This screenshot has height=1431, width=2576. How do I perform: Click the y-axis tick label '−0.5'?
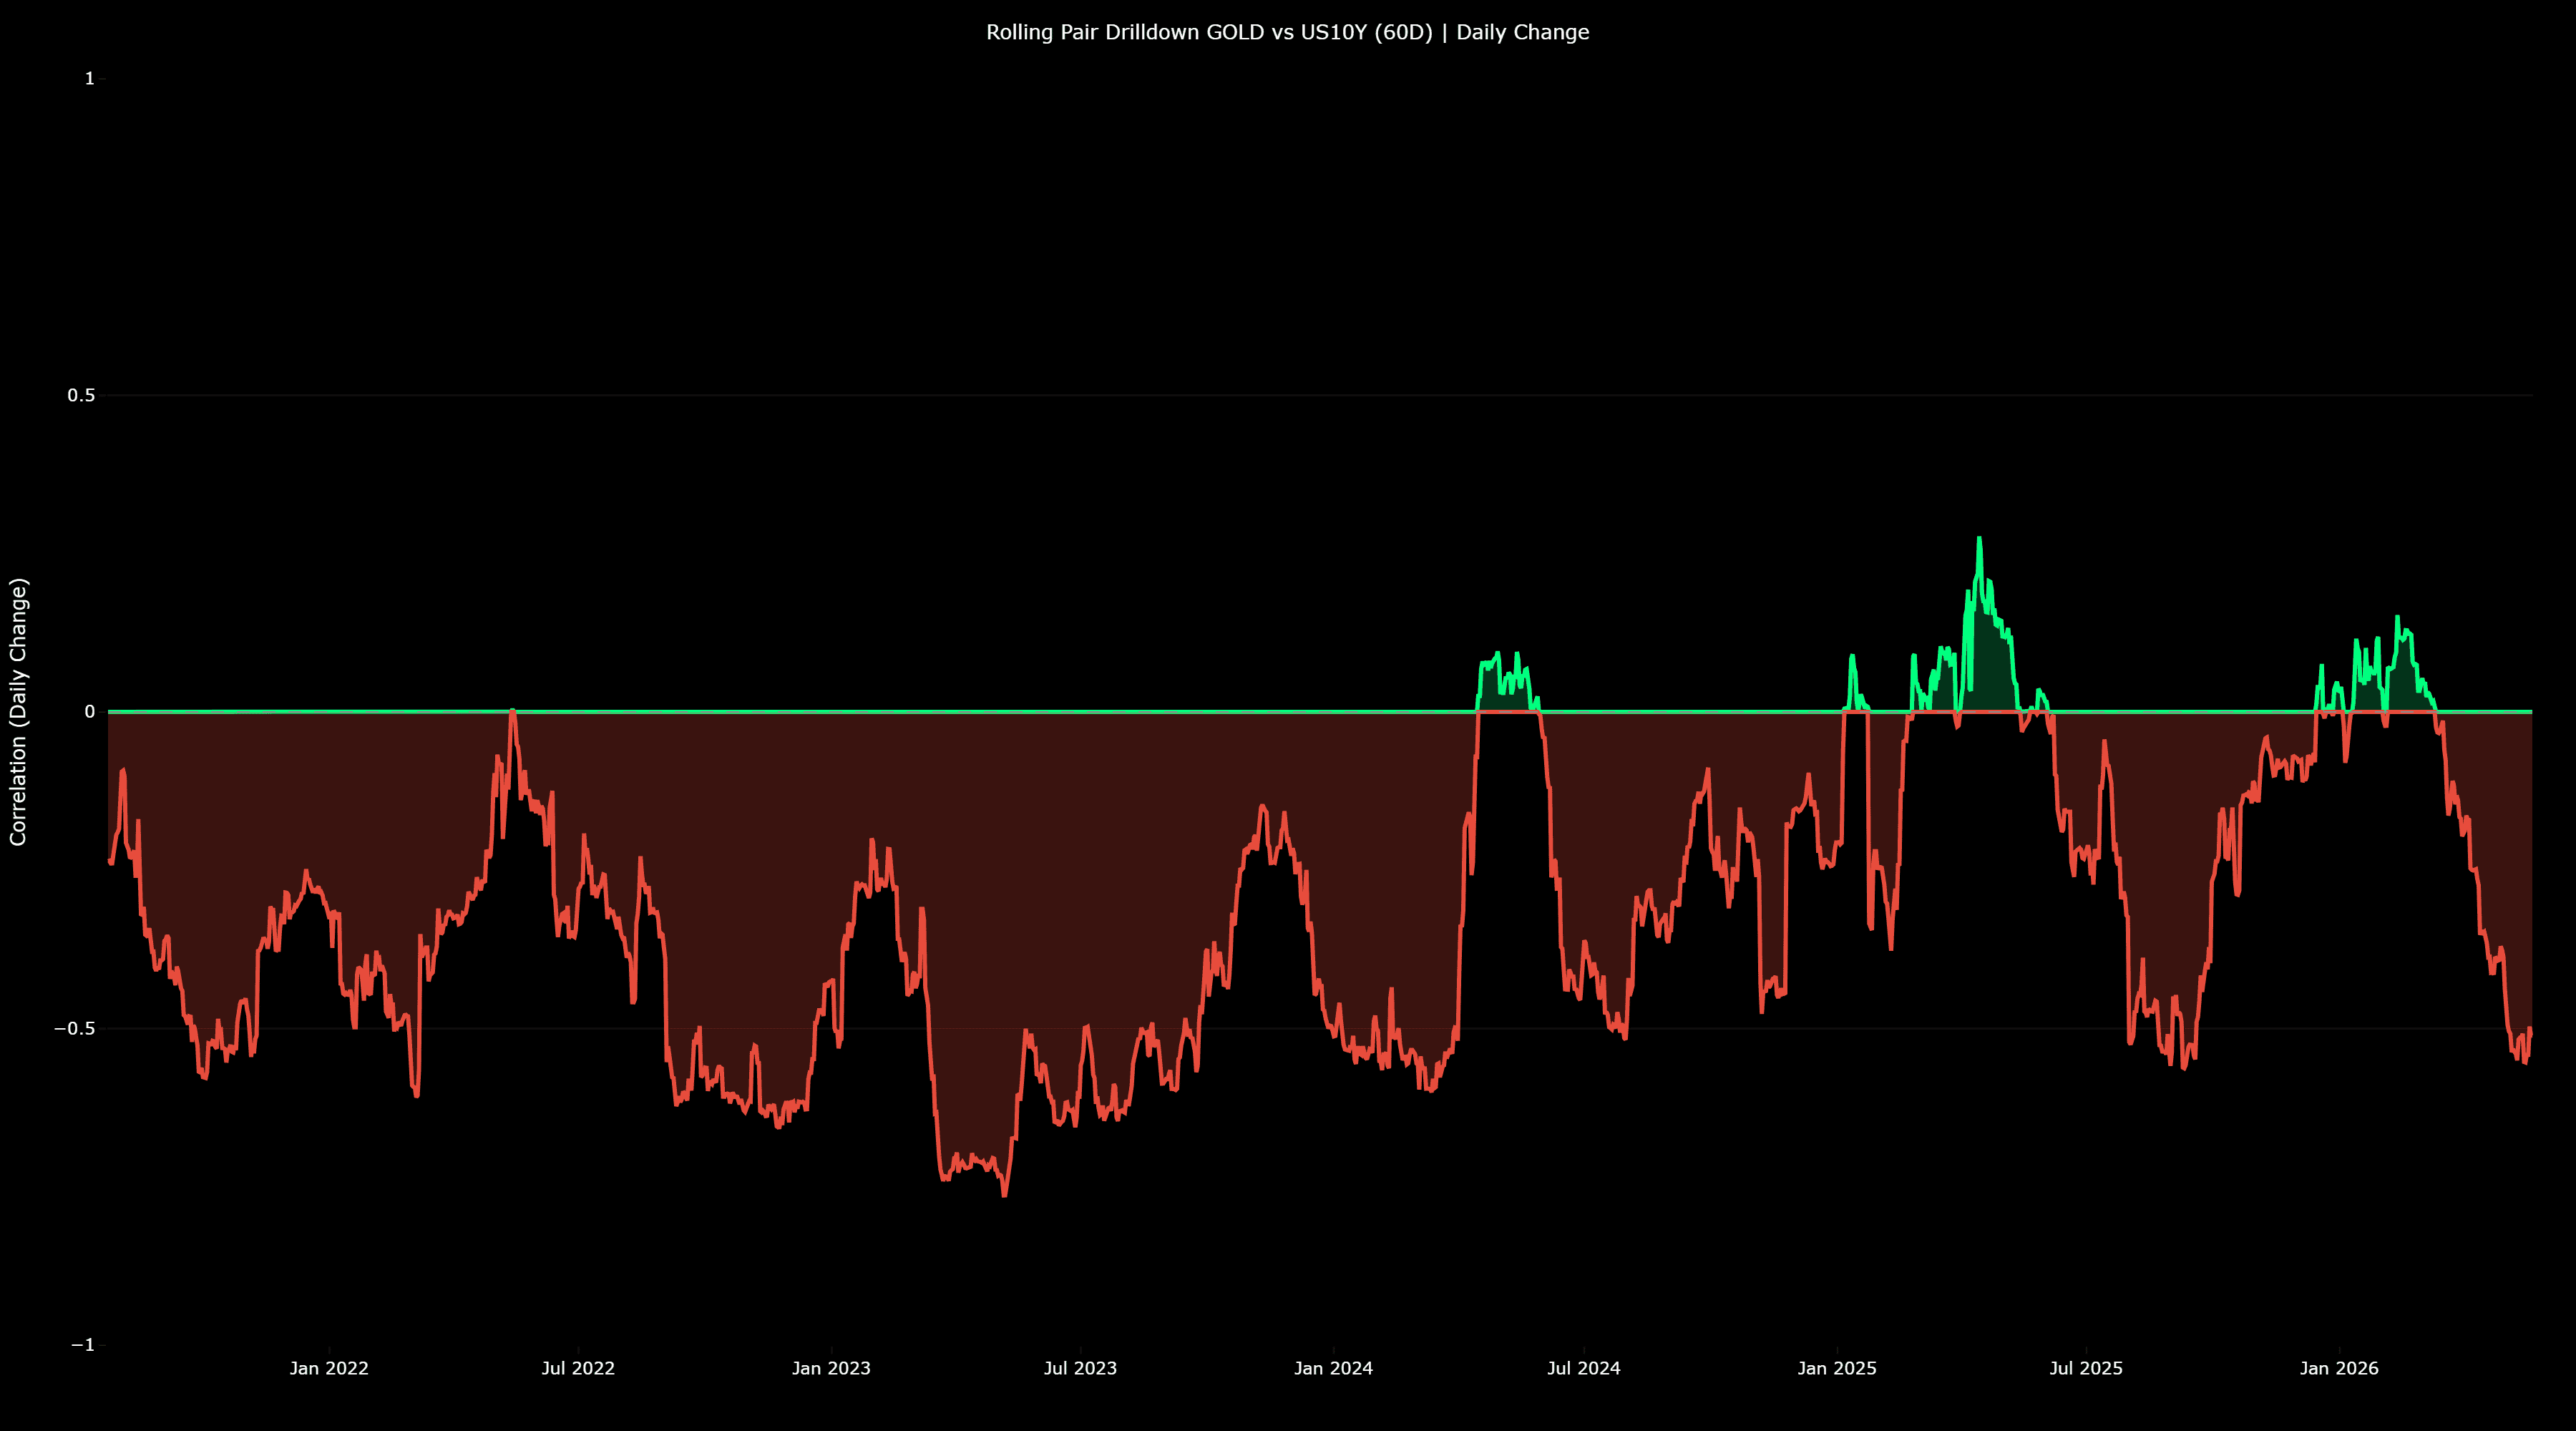pyautogui.click(x=75, y=1028)
